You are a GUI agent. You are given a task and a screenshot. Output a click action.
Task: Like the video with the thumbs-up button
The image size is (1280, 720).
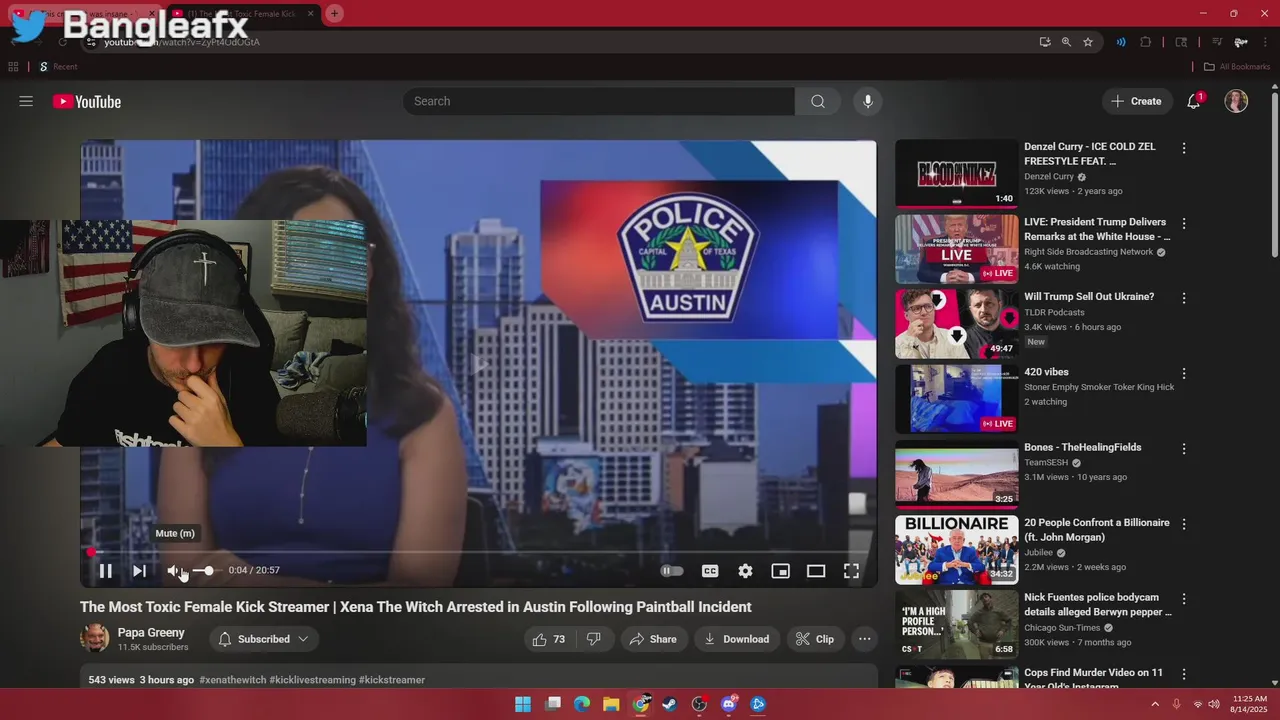coord(549,639)
